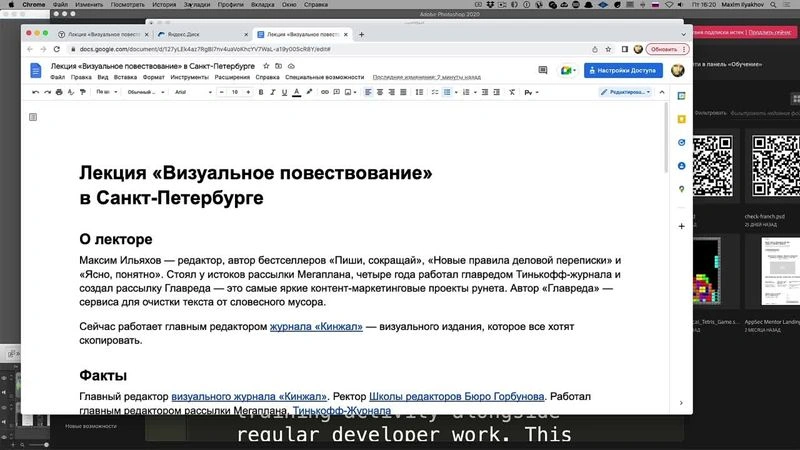Image resolution: width=800 pixels, height=450 pixels.
Task: Star the document title
Action: (x=266, y=66)
